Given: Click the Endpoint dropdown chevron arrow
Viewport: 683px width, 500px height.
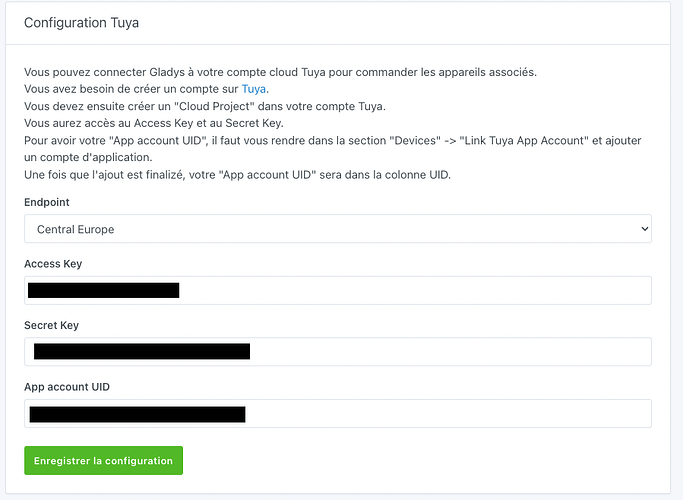Looking at the screenshot, I should [641, 229].
